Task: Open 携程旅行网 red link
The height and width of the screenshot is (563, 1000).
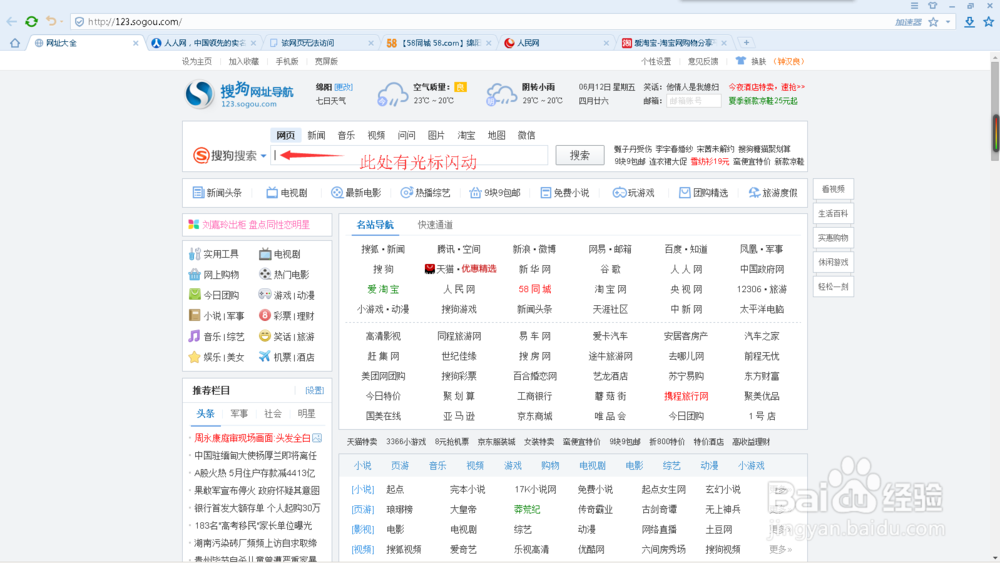Action: point(686,396)
